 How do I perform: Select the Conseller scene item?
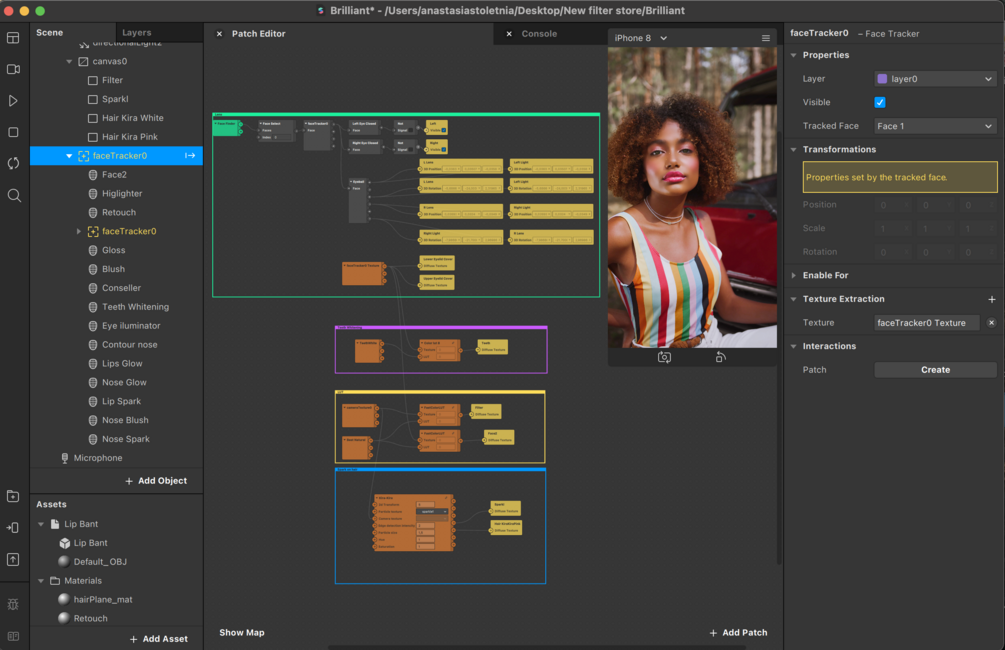tap(121, 288)
